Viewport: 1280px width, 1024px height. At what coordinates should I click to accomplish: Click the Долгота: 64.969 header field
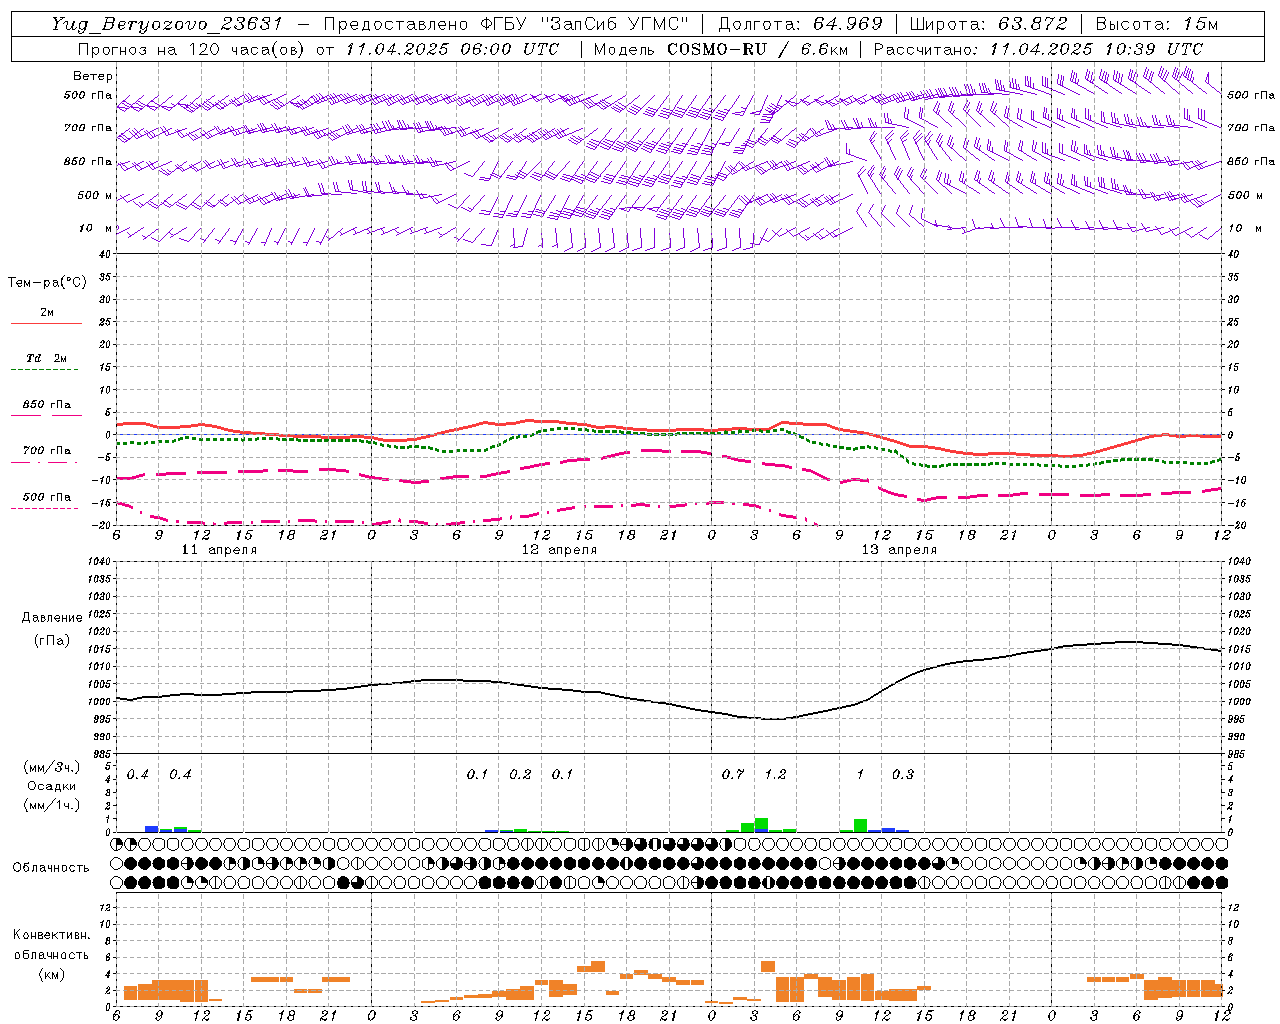800,25
